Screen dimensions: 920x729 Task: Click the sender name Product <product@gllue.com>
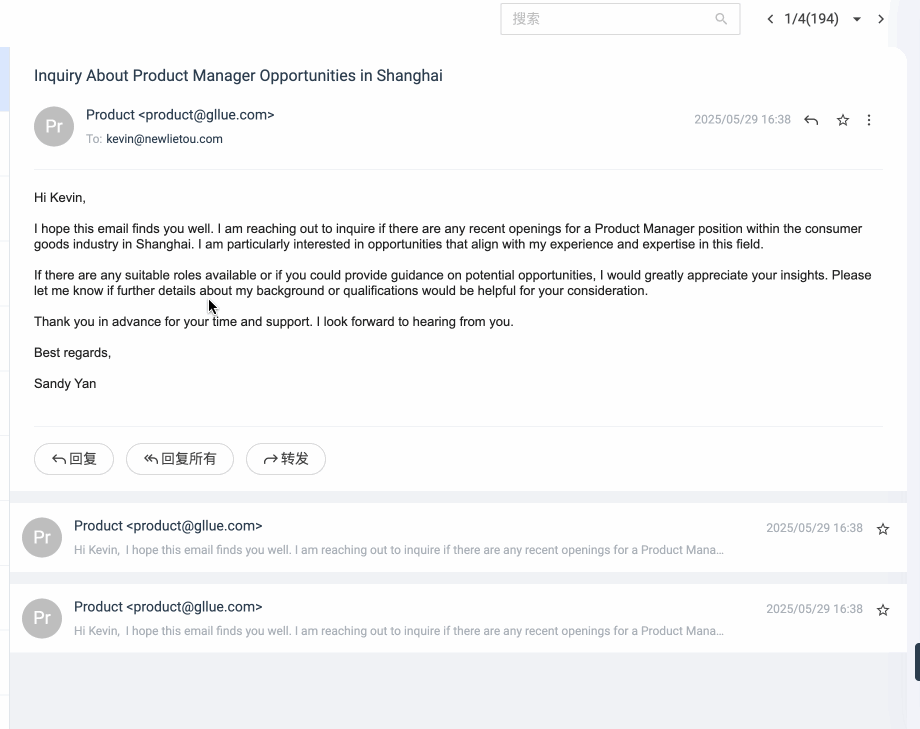(180, 115)
